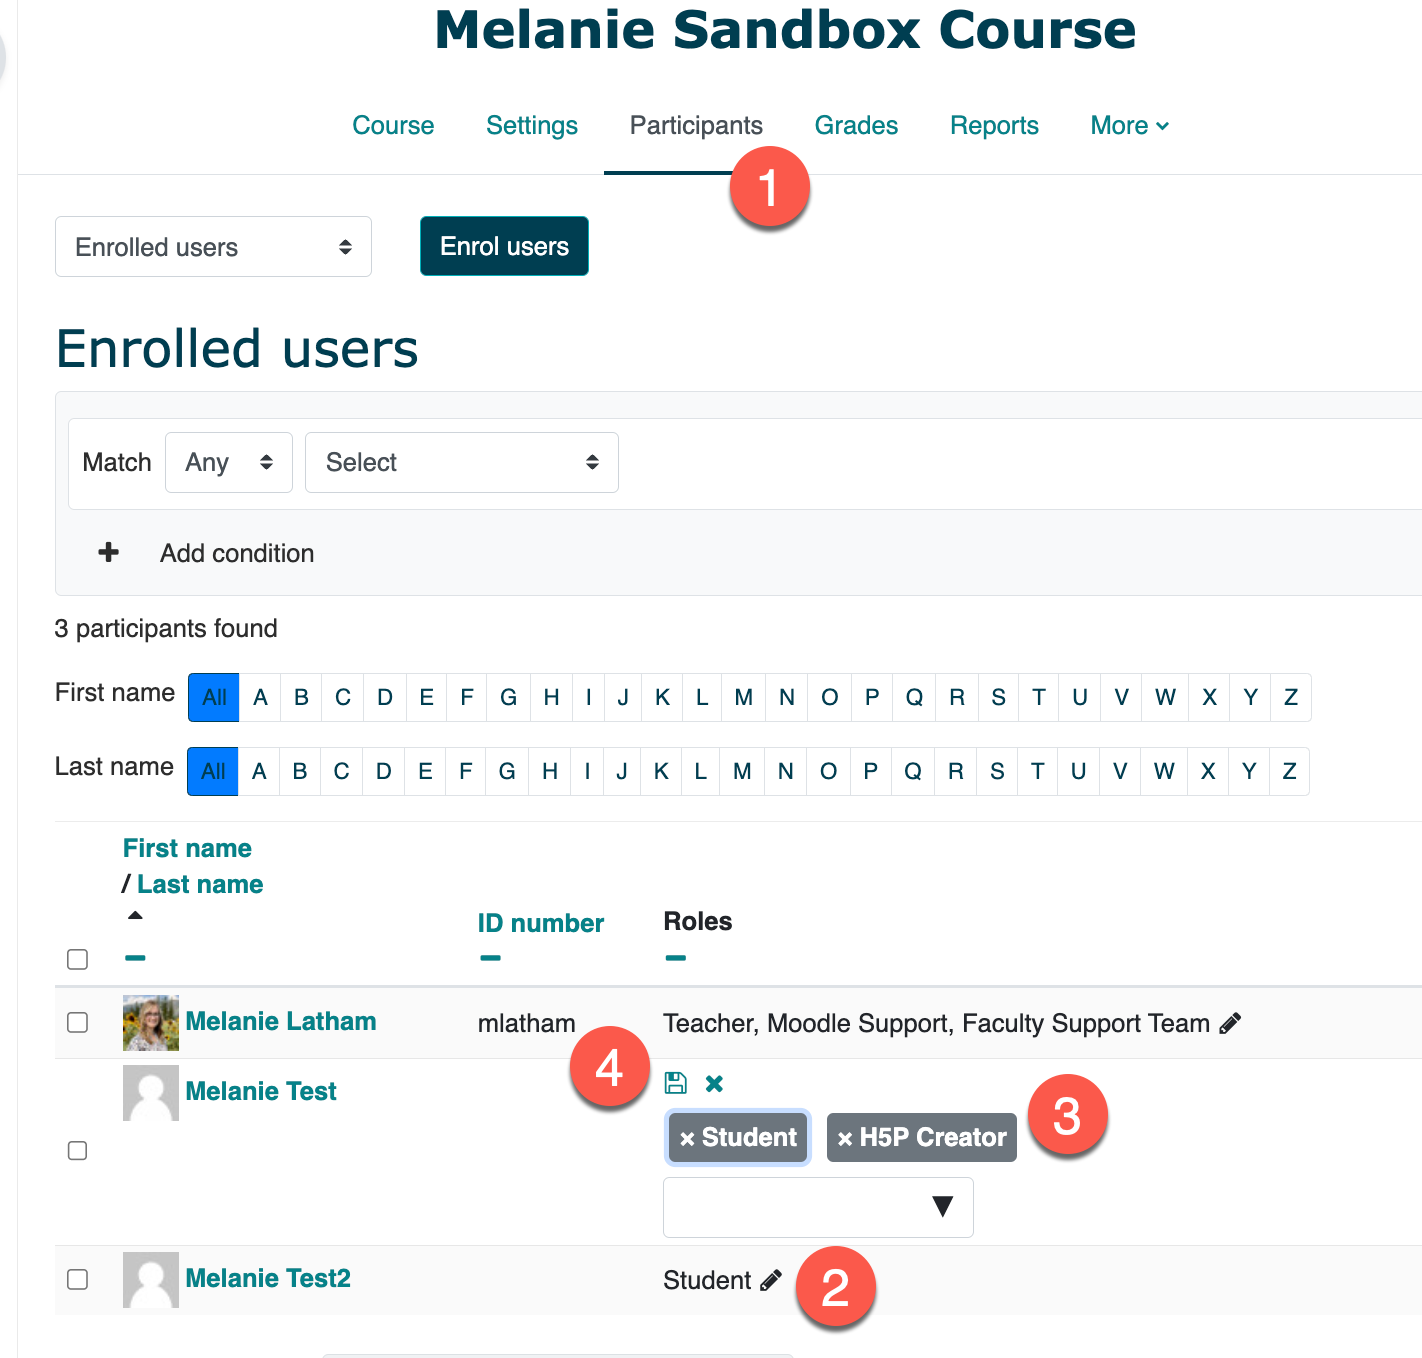Click the plus icon beside Add condition
This screenshot has height=1358, width=1422.
[x=109, y=553]
